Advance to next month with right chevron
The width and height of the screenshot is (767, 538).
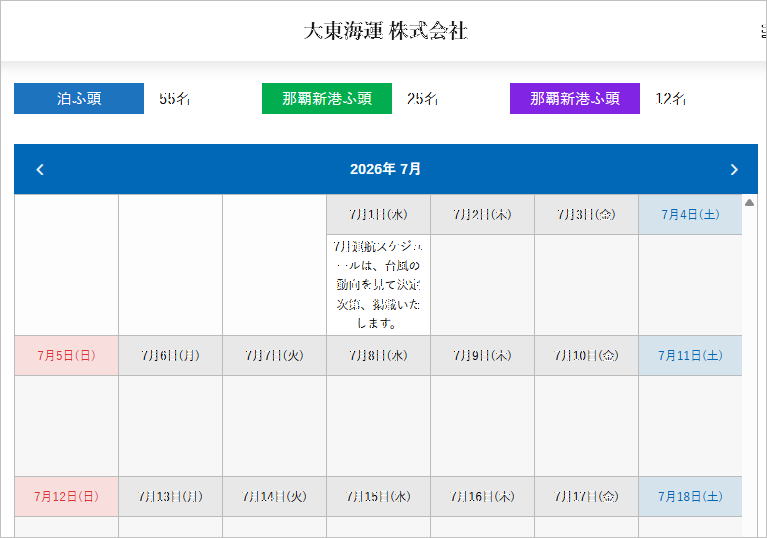[734, 170]
